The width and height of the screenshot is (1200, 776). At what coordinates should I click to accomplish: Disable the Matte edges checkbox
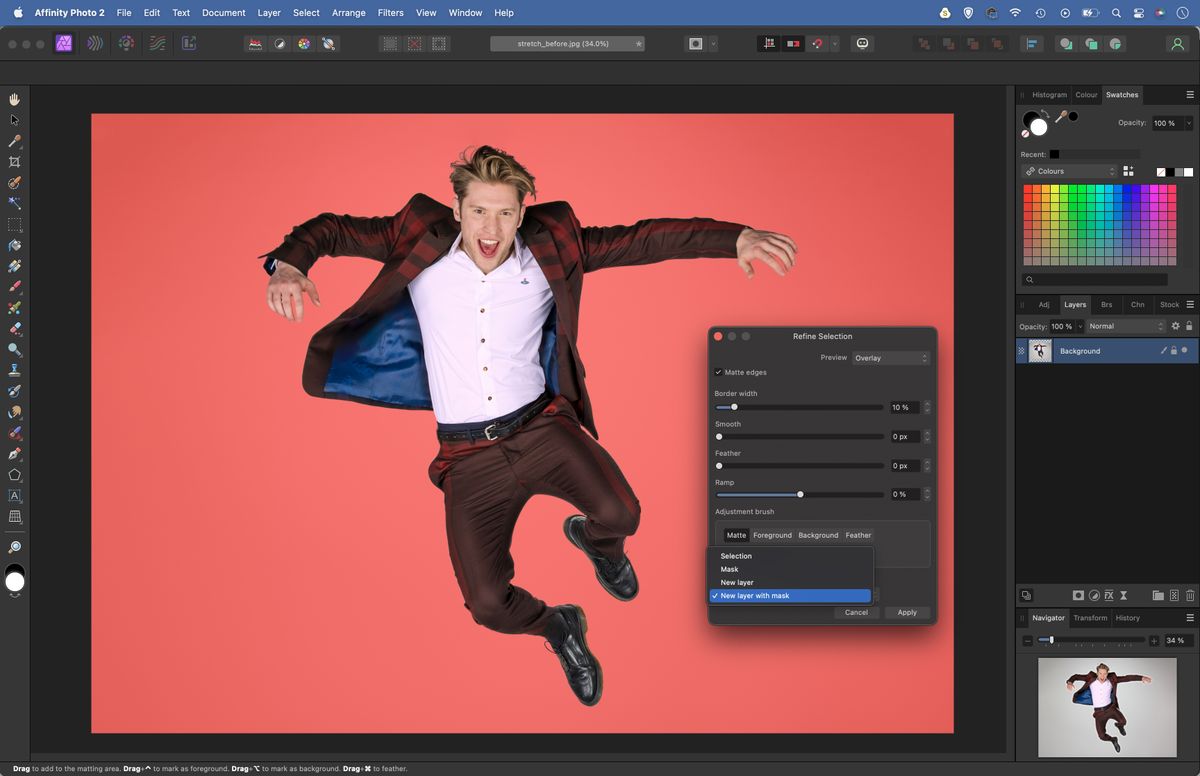(718, 372)
